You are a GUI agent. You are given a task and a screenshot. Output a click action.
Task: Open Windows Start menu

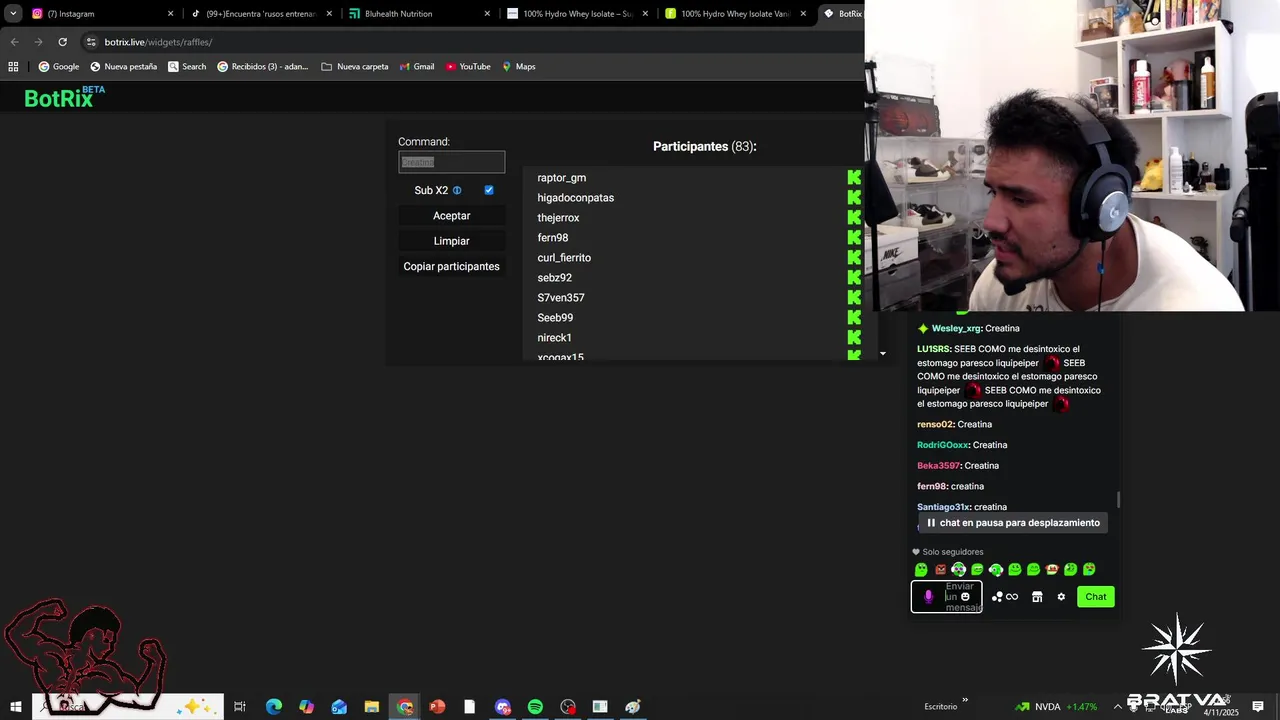tap(15, 707)
